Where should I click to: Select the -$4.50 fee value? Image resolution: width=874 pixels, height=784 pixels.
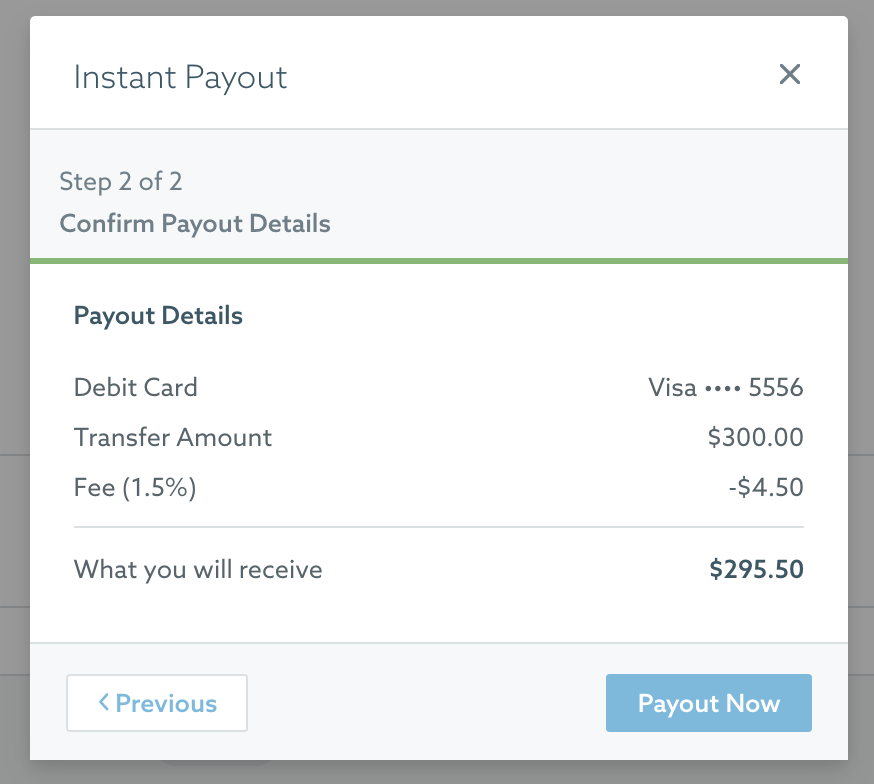(x=766, y=488)
